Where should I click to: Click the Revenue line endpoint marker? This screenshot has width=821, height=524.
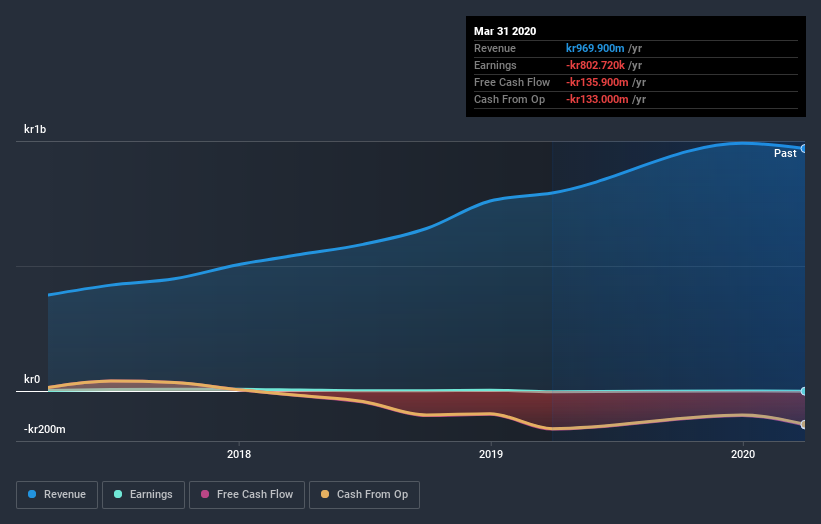[804, 149]
